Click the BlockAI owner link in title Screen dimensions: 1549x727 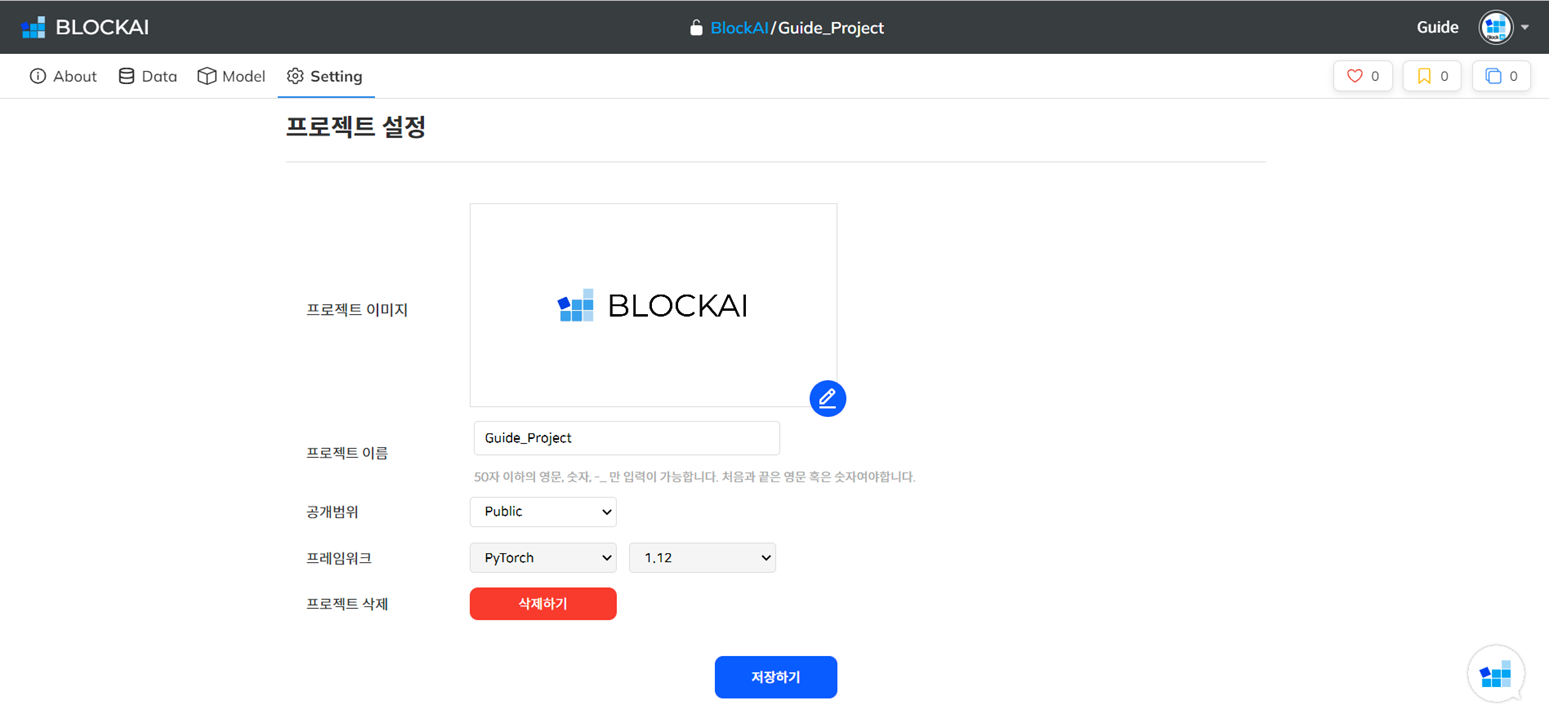click(739, 28)
